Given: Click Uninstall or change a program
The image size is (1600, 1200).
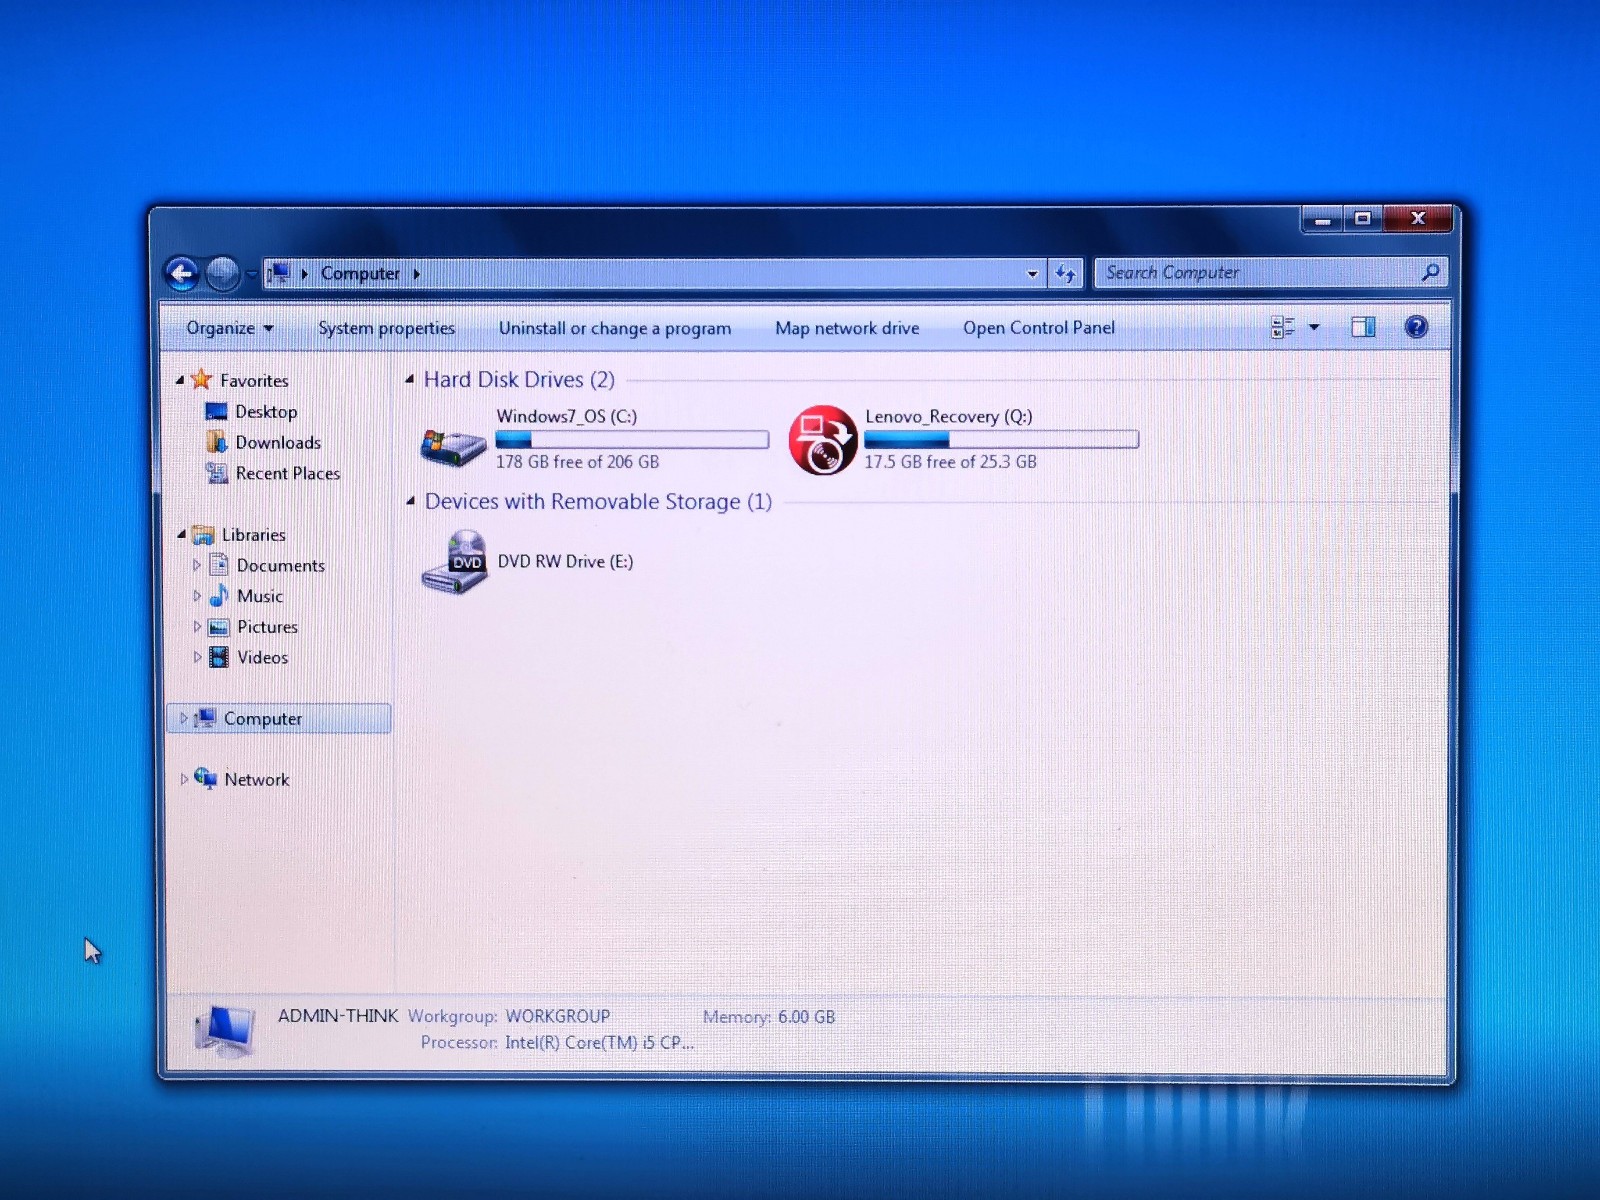Looking at the screenshot, I should tap(615, 328).
